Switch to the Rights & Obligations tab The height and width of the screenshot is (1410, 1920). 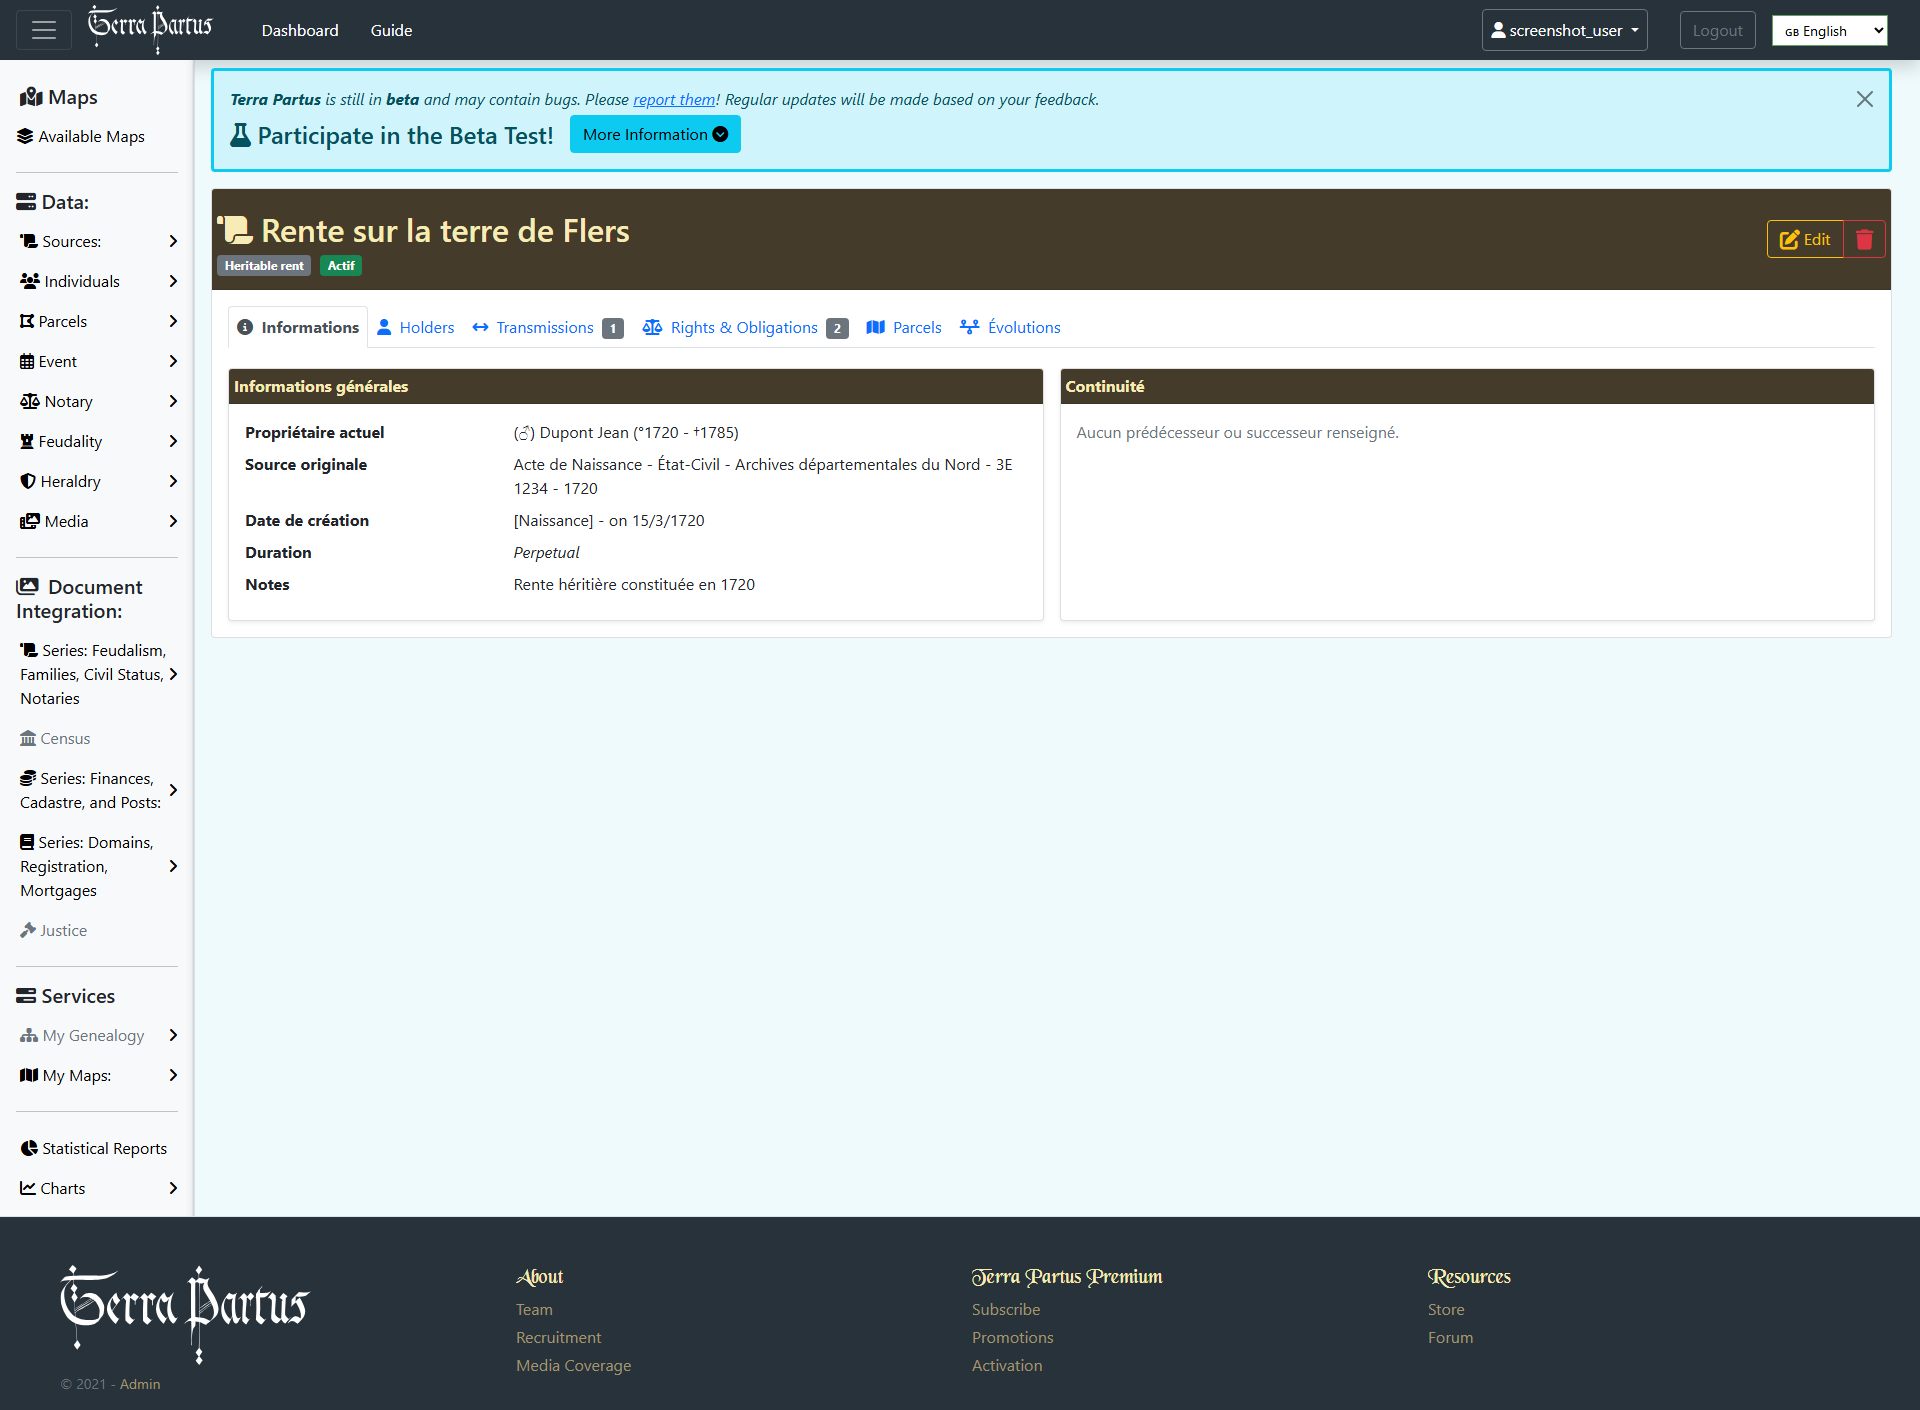coord(744,327)
